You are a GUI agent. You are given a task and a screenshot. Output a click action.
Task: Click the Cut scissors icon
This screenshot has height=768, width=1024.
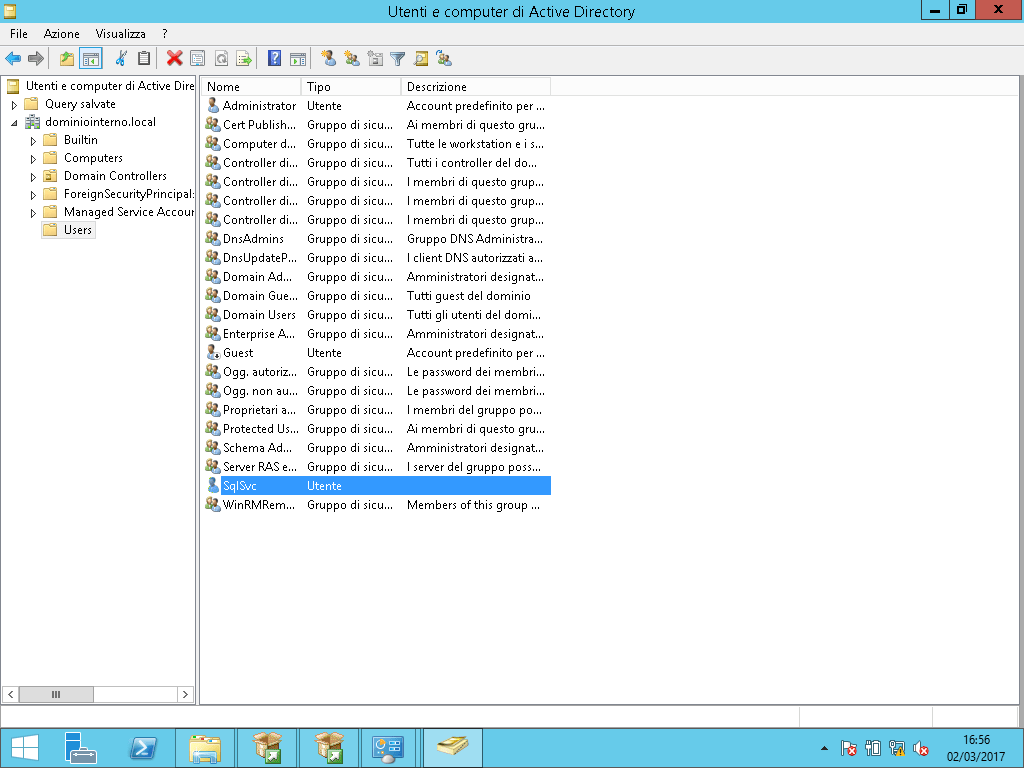tap(121, 59)
